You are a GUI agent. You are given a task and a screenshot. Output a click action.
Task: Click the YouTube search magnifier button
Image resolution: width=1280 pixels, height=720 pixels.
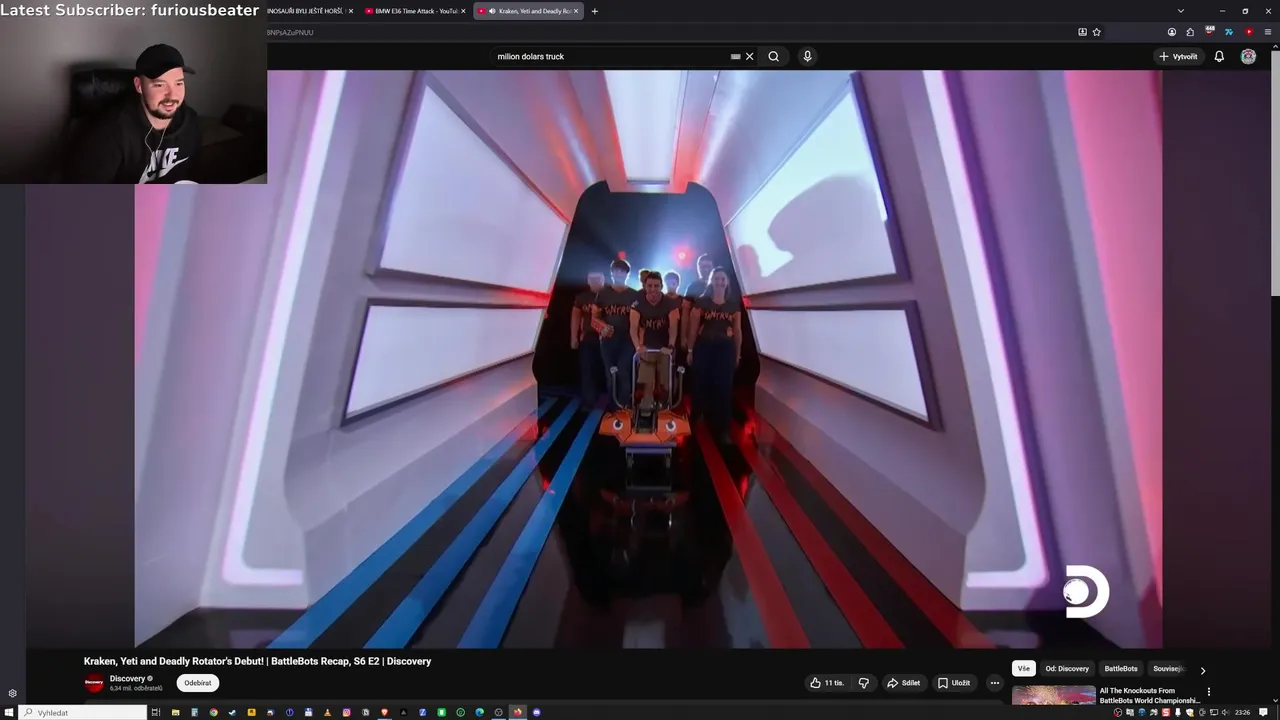click(x=773, y=56)
